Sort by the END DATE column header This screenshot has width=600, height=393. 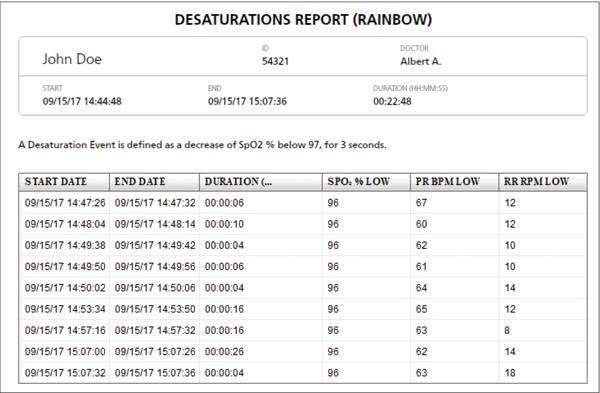click(154, 182)
